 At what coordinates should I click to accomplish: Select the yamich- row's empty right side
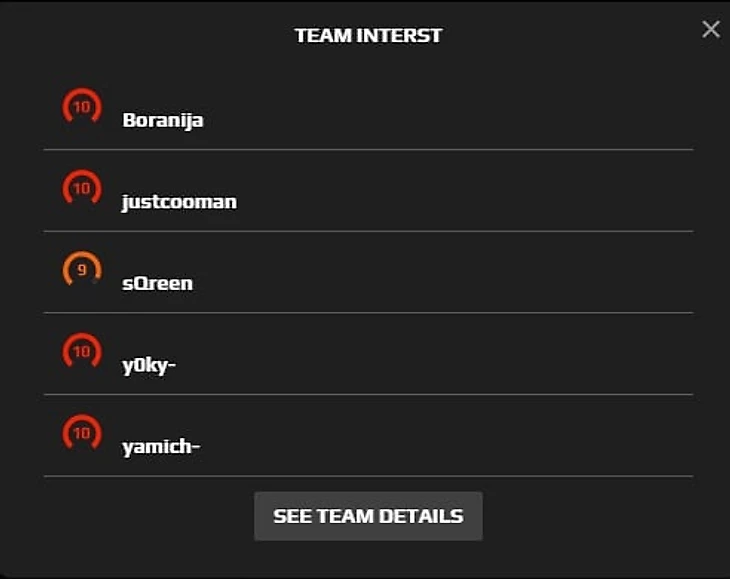click(500, 440)
